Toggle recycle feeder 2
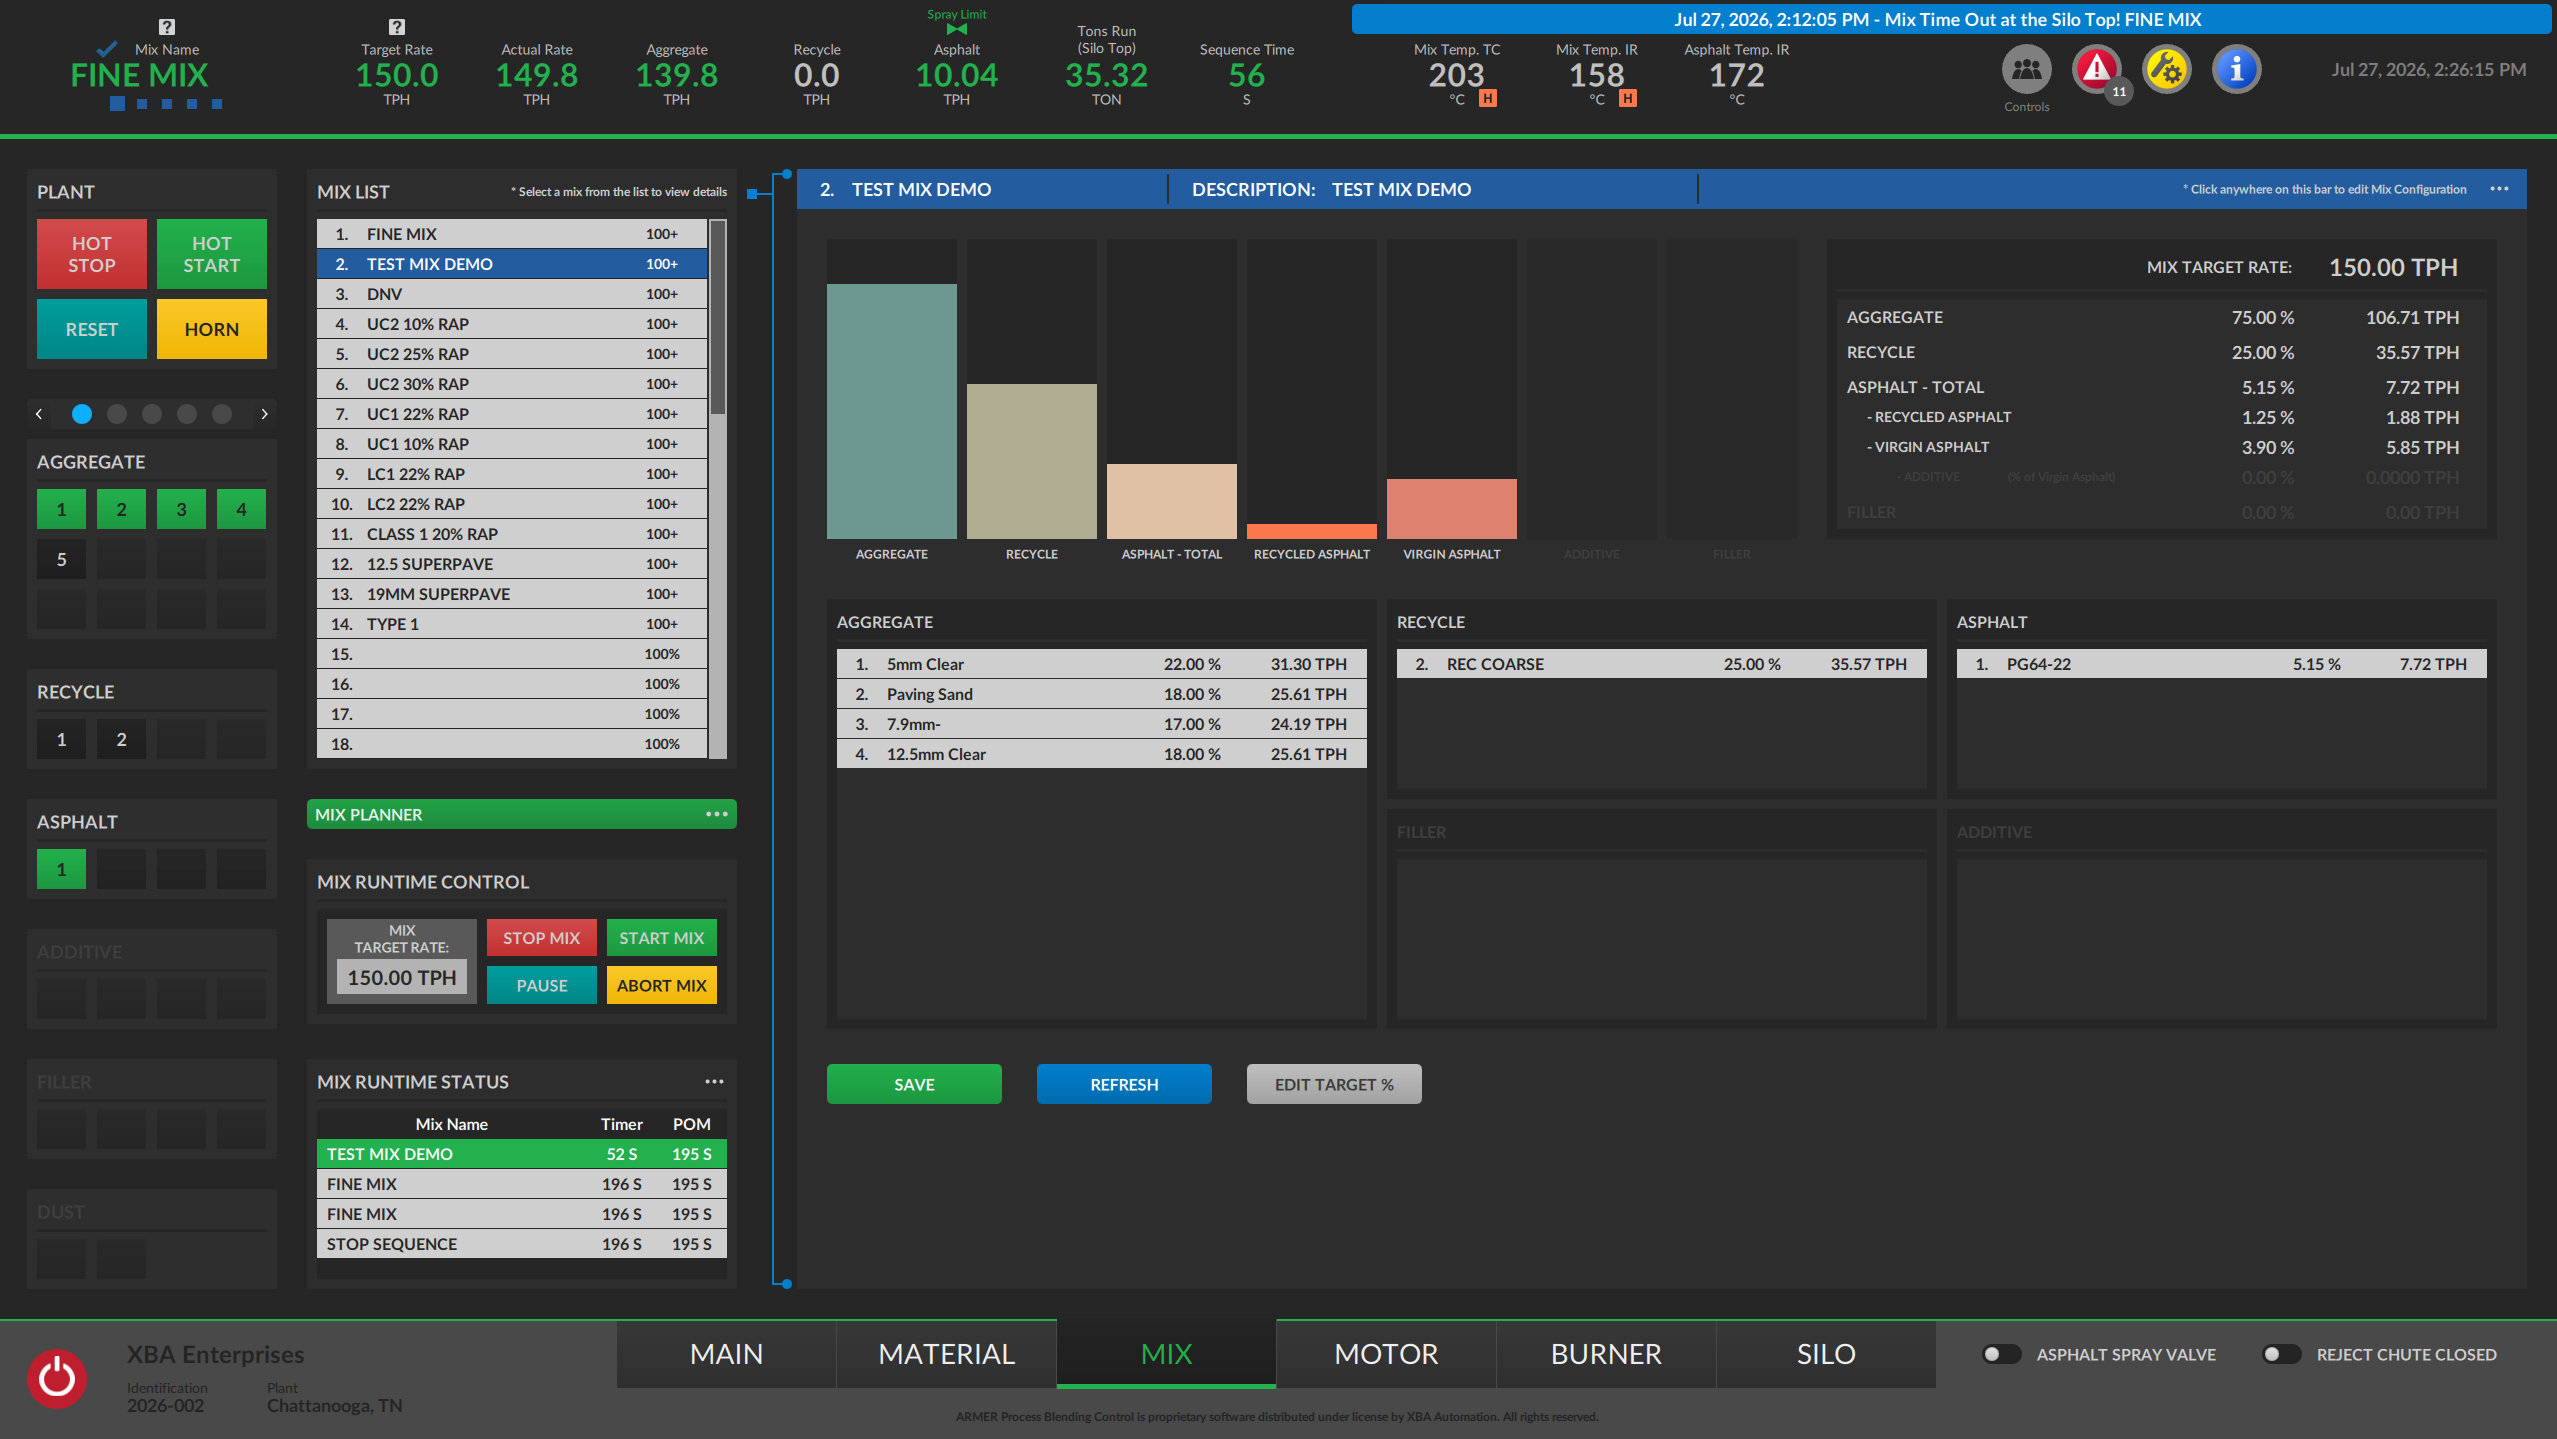Image resolution: width=2557 pixels, height=1439 pixels. point(121,739)
